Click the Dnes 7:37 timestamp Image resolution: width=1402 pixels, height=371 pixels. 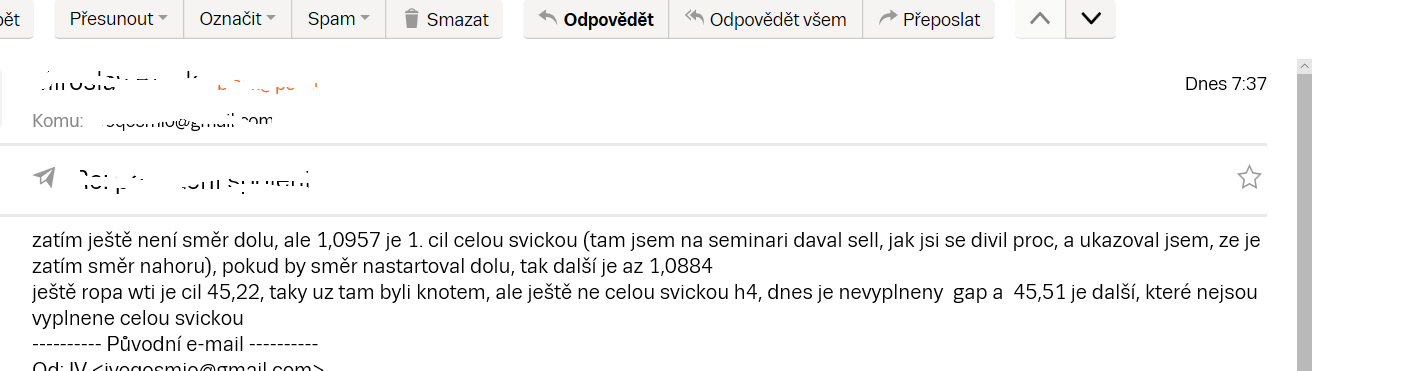(1225, 84)
